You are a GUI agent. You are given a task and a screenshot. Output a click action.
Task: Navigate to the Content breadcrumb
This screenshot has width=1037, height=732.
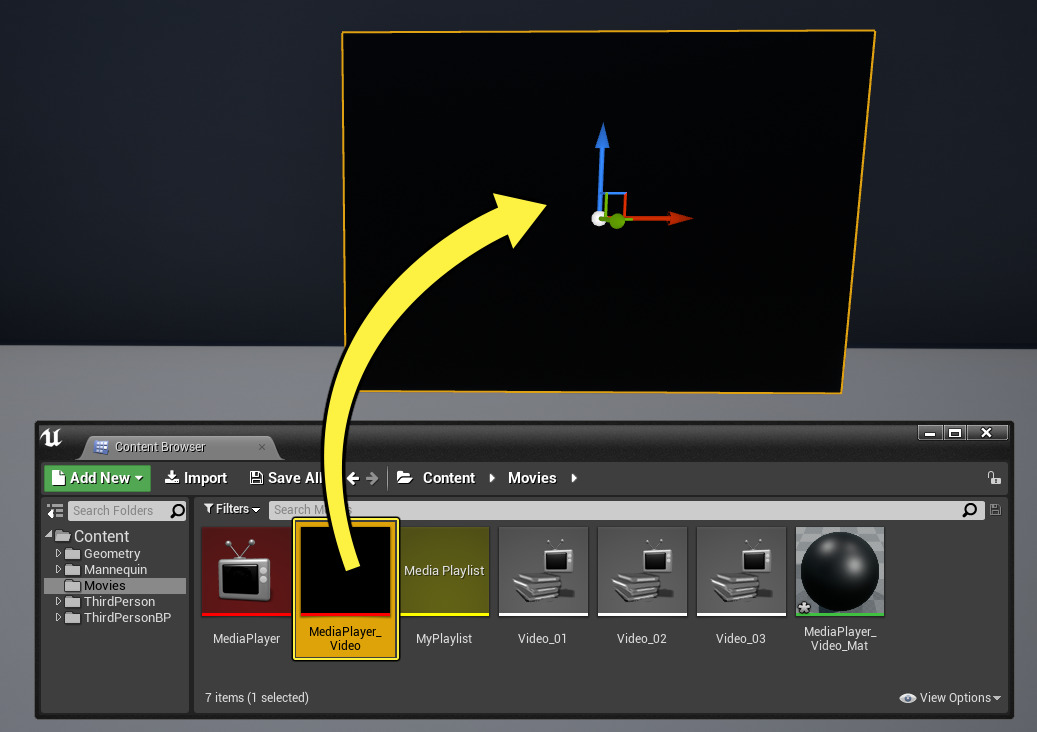point(448,478)
